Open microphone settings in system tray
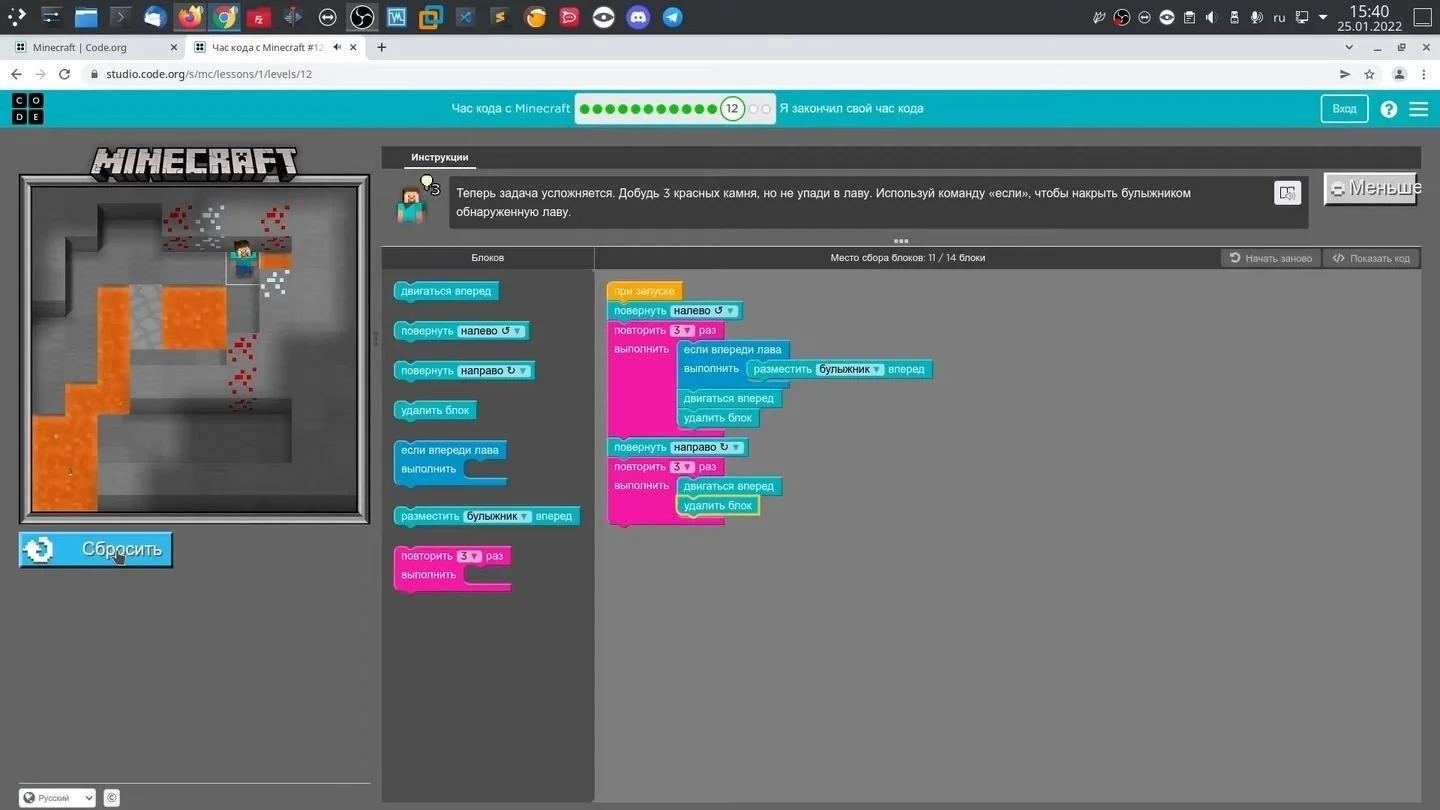1440x810 pixels. pyautogui.click(x=1256, y=17)
